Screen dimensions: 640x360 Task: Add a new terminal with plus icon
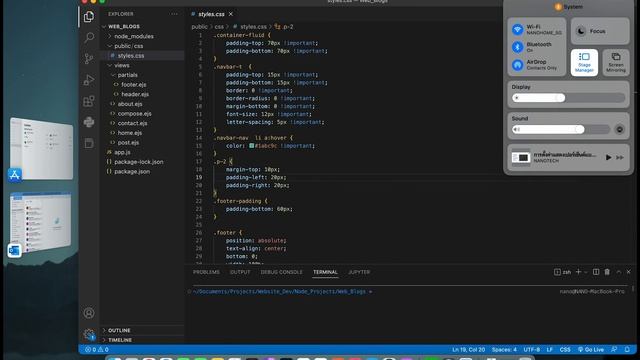(x=578, y=272)
